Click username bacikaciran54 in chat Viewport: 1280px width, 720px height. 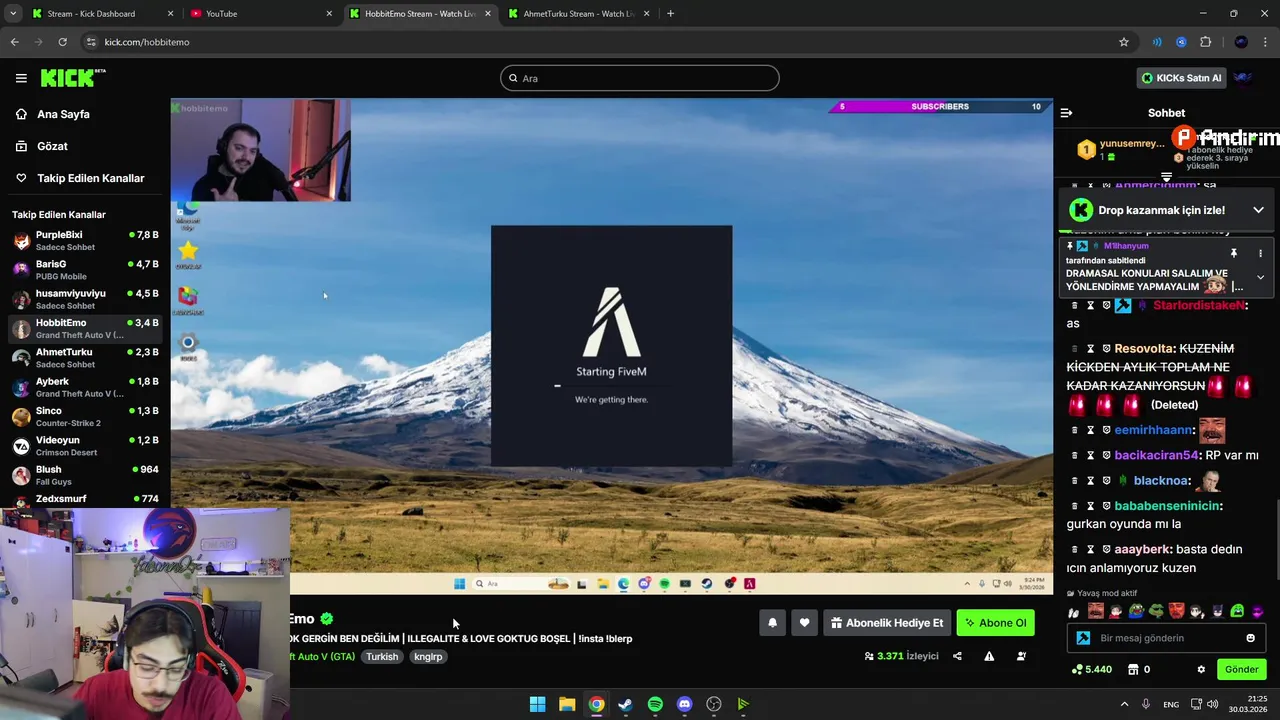point(1156,455)
